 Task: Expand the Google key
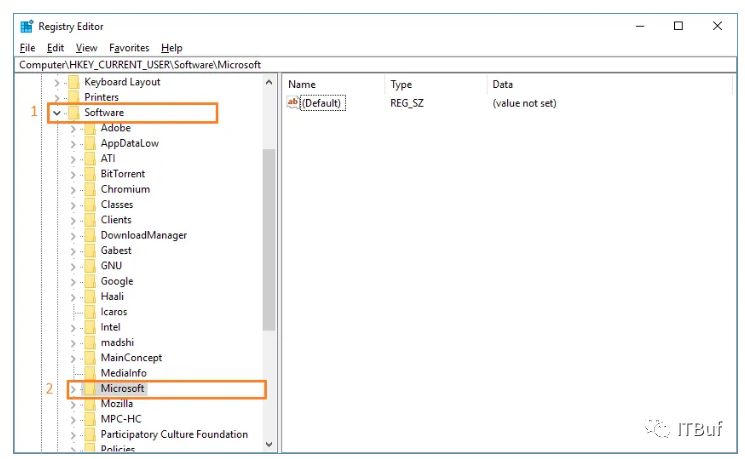point(73,282)
